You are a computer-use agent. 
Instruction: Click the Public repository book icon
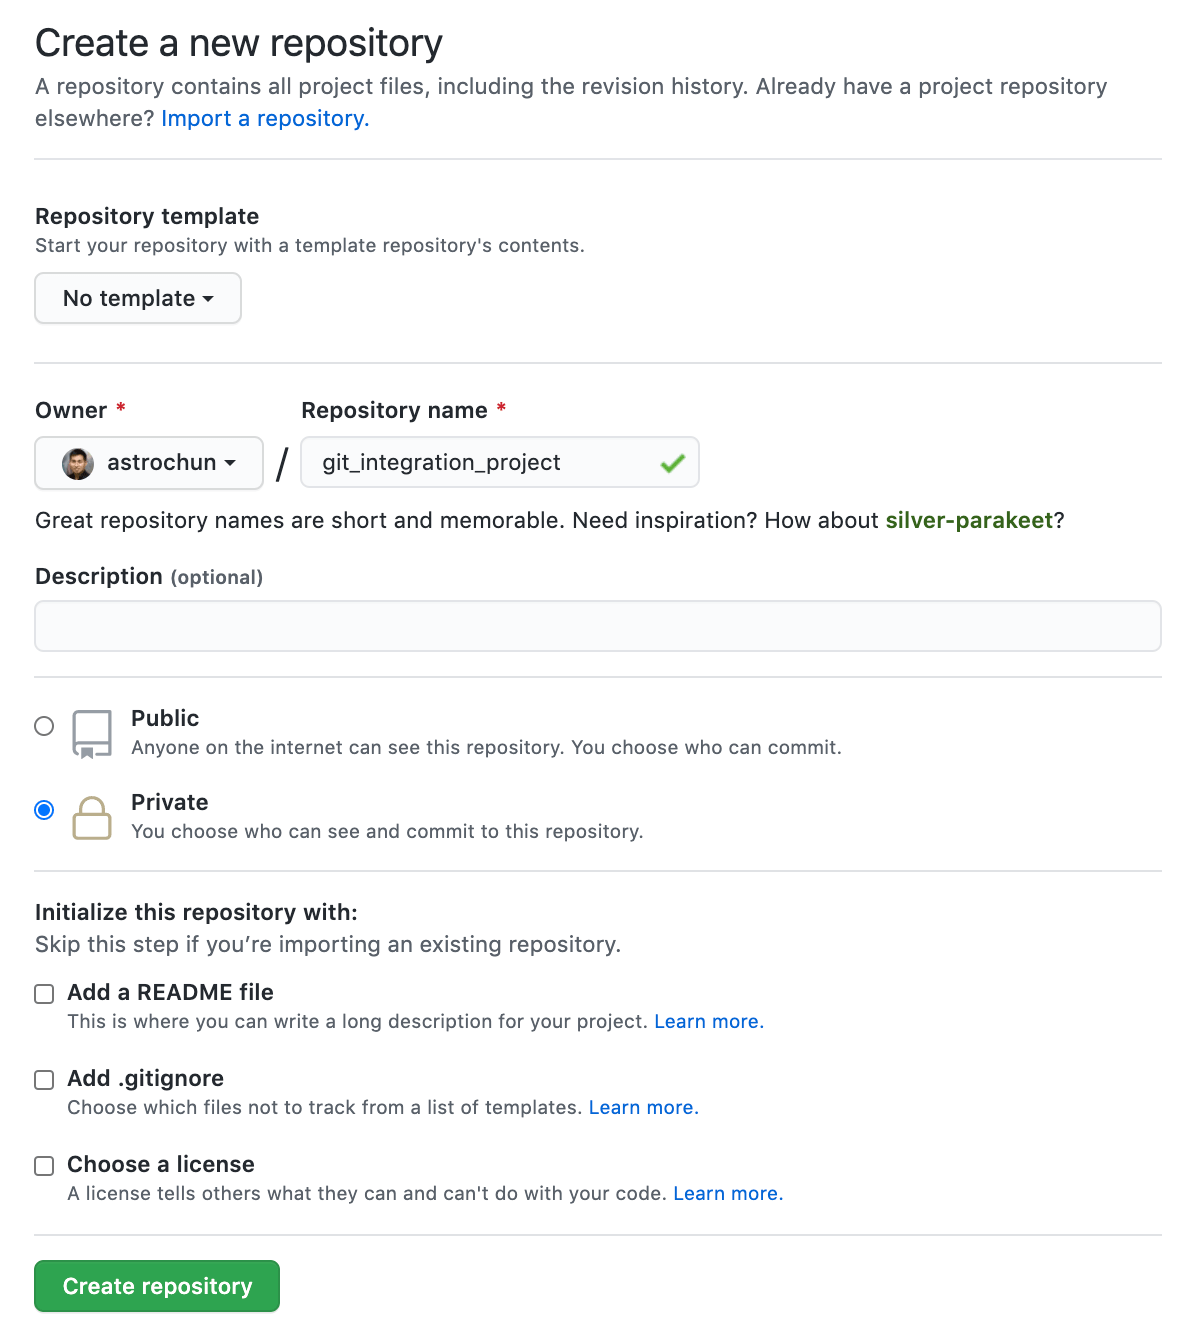[92, 733]
